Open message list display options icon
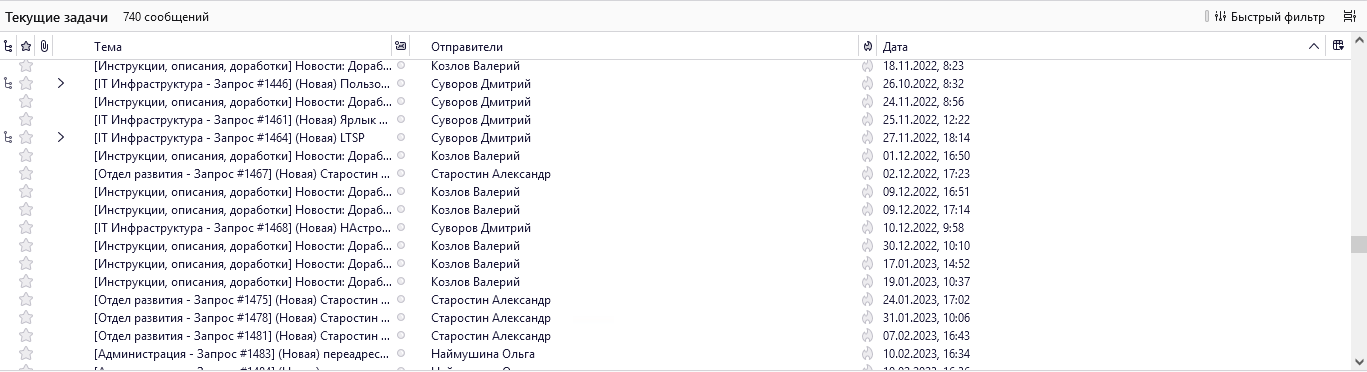 pyautogui.click(x=1350, y=17)
